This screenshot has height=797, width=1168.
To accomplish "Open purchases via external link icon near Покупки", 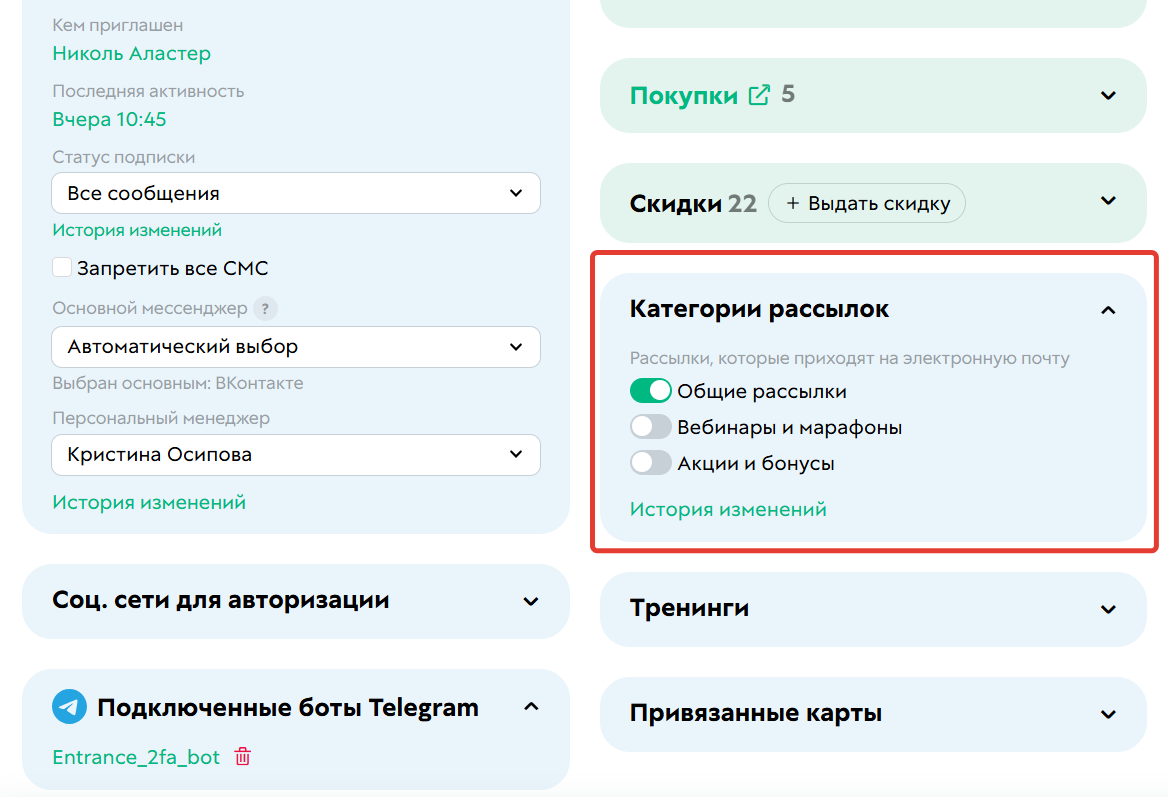I will point(758,94).
